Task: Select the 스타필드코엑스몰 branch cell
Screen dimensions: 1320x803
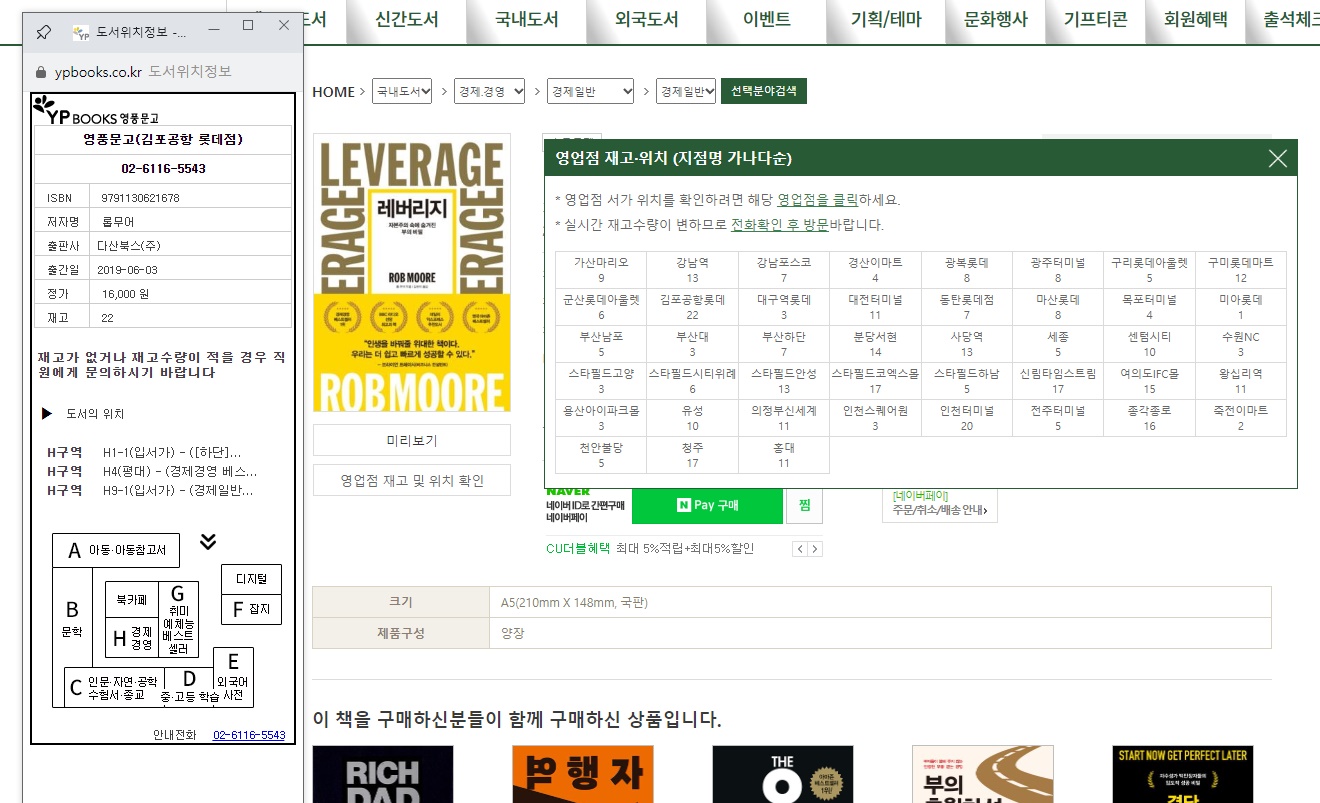Action: [x=875, y=381]
